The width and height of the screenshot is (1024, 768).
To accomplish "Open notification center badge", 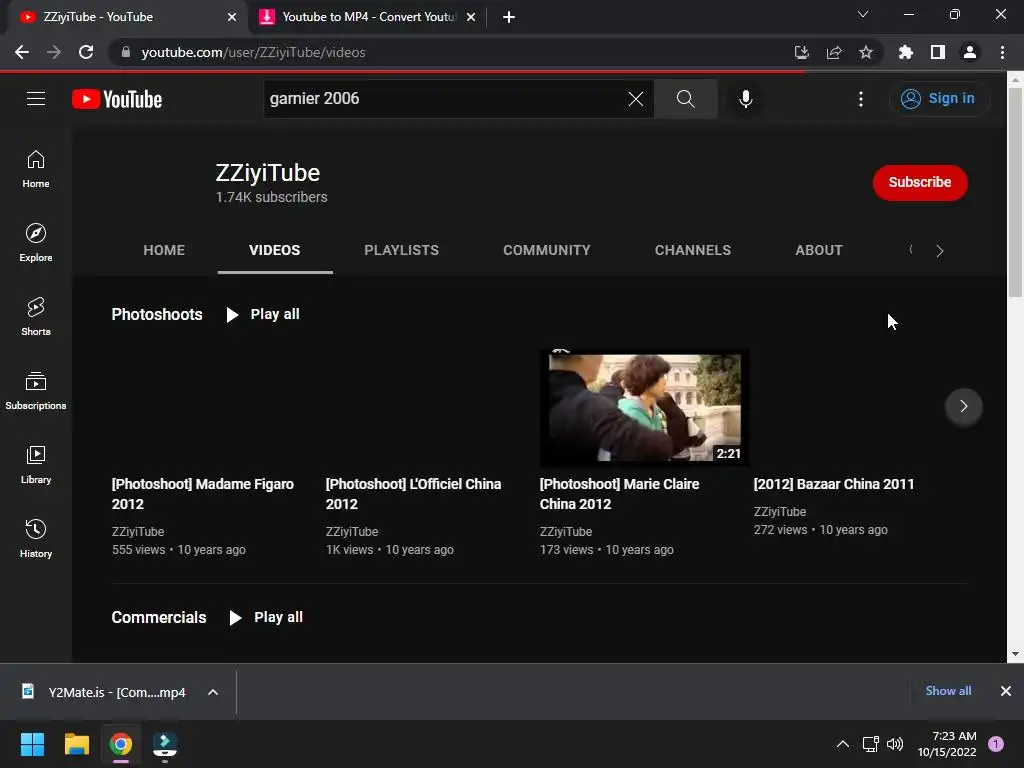I will coord(995,744).
